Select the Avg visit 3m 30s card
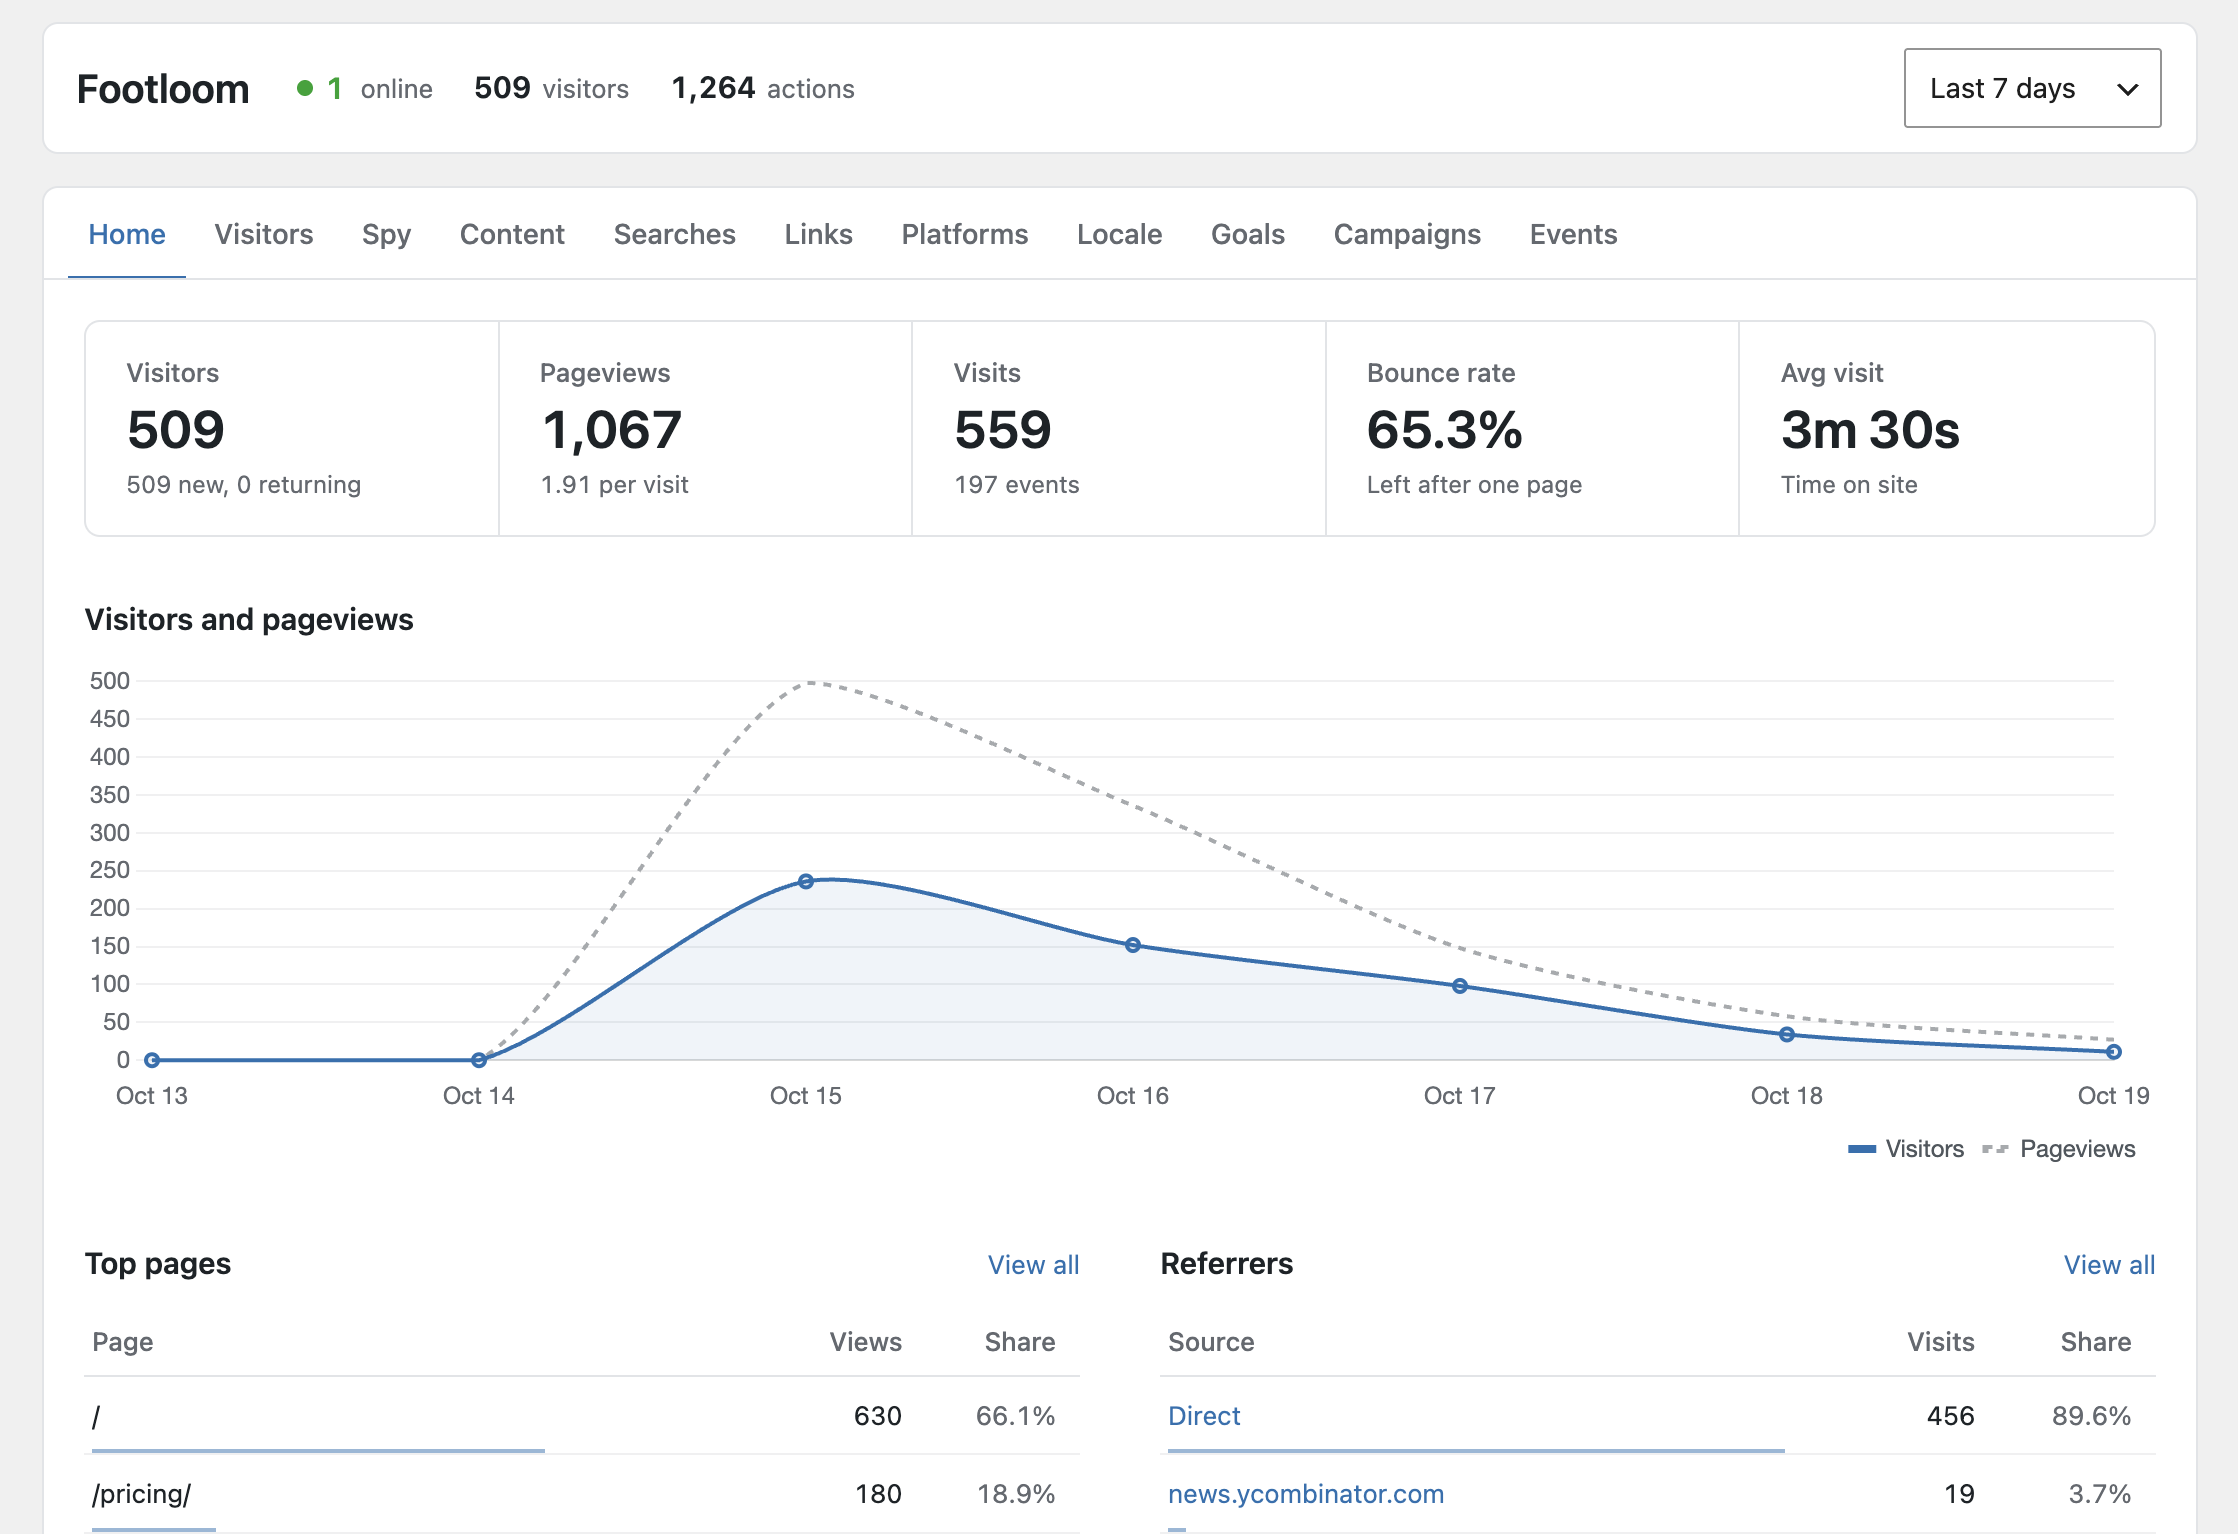Image resolution: width=2238 pixels, height=1534 pixels. [1947, 429]
